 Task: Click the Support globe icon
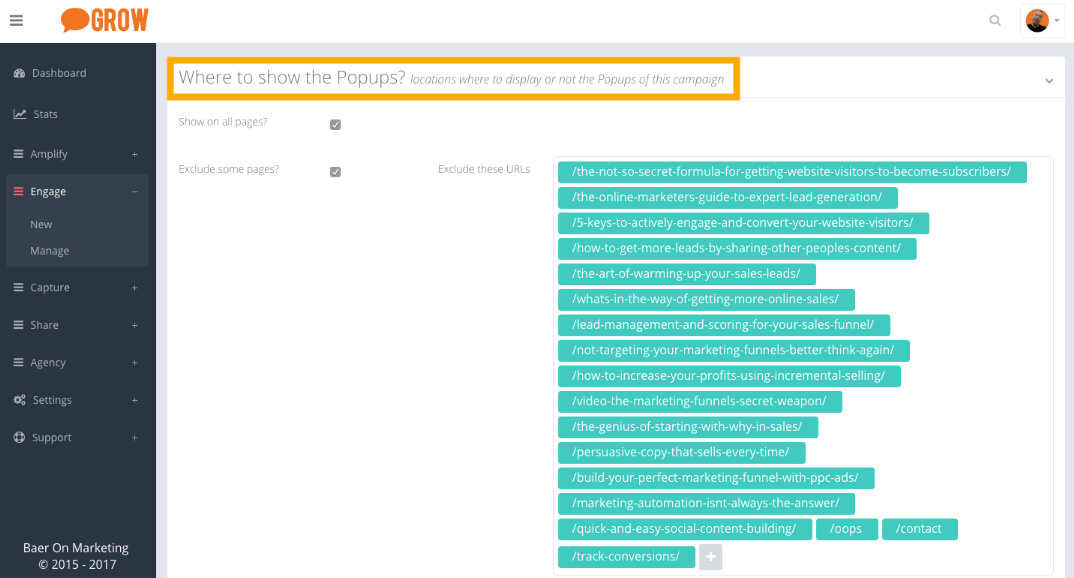(19, 438)
